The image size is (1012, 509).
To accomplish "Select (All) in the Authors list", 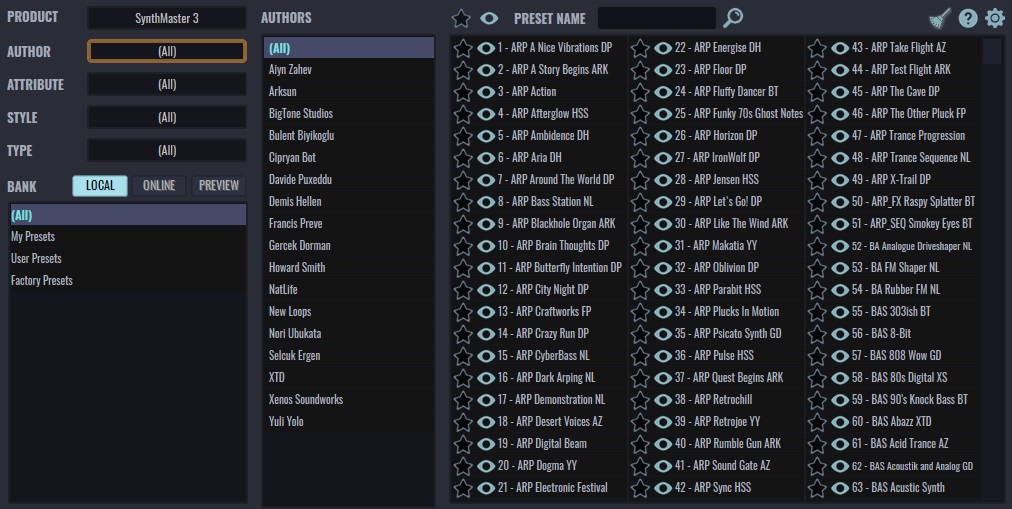I will coord(349,48).
